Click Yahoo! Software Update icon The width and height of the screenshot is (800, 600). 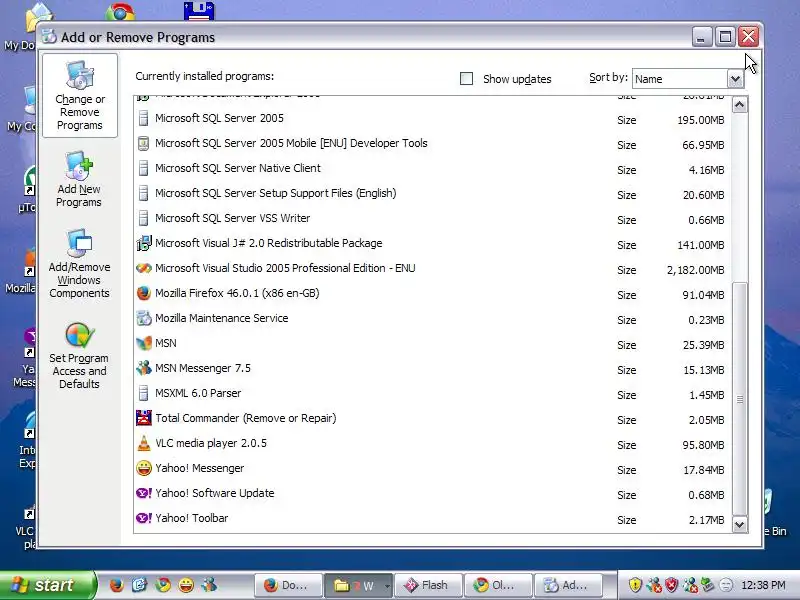pyautogui.click(x=144, y=493)
